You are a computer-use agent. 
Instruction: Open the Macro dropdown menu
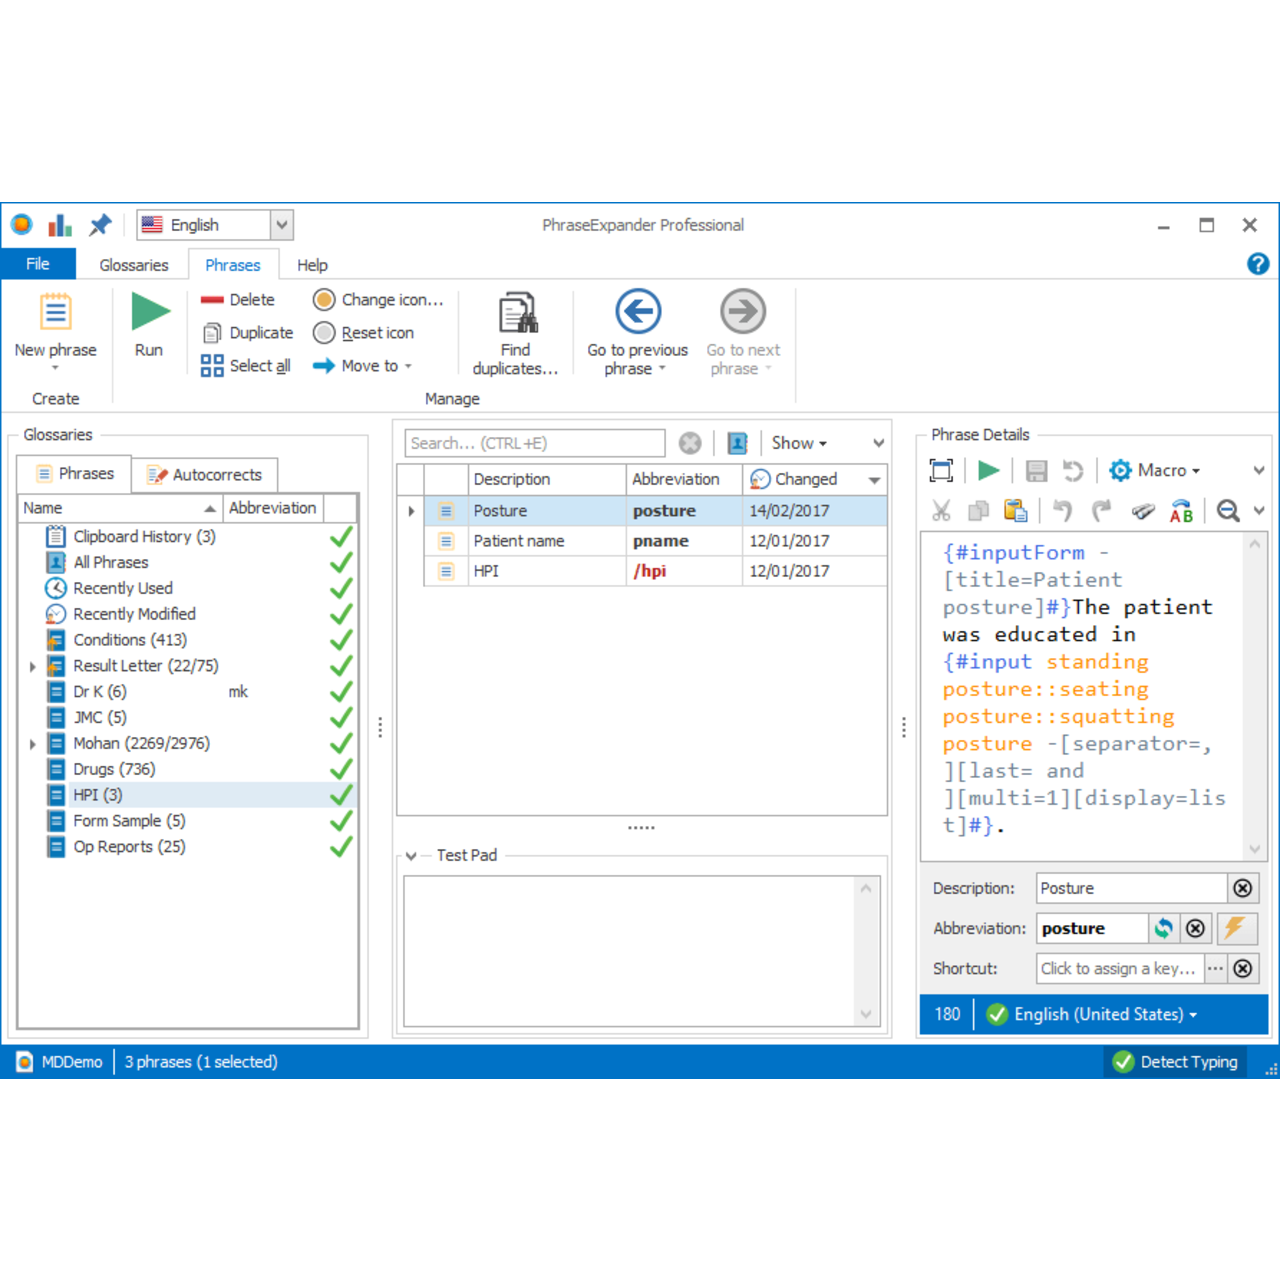(x=1155, y=470)
